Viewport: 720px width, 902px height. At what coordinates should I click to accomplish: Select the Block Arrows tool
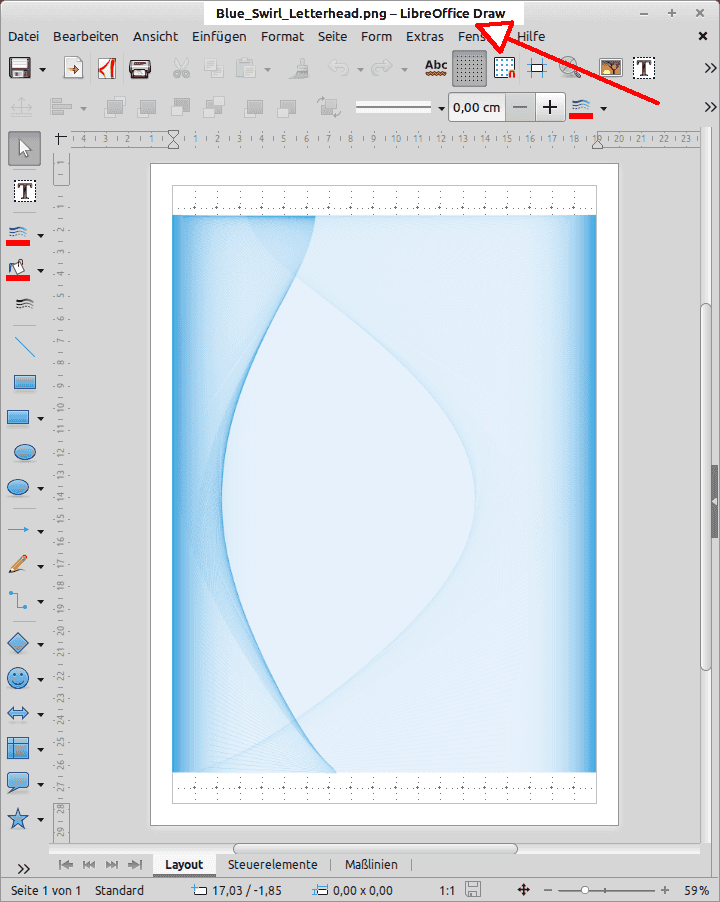(18, 714)
